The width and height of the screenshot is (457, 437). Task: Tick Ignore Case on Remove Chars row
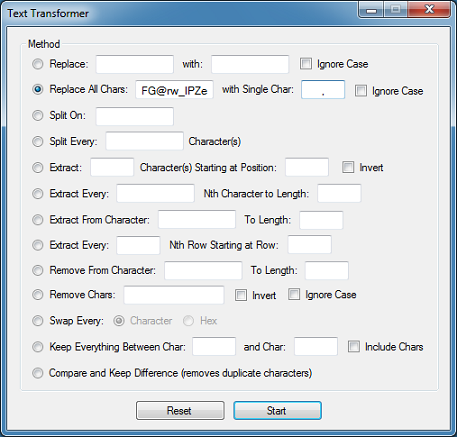[294, 294]
